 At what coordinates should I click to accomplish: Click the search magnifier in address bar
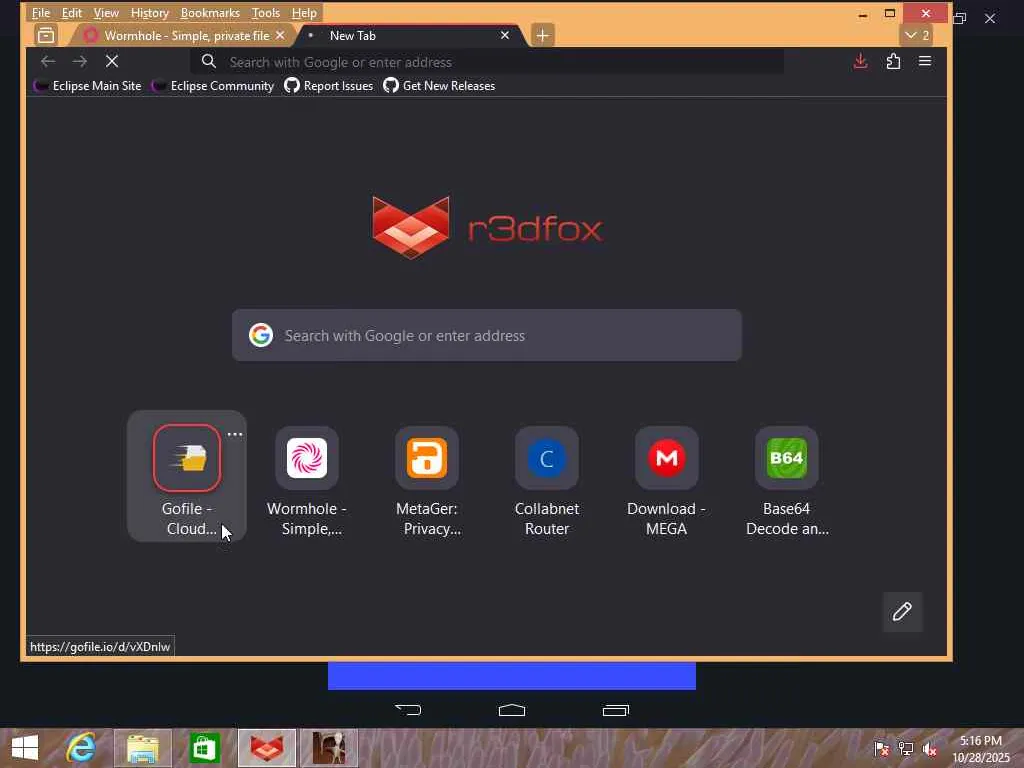tap(208, 61)
